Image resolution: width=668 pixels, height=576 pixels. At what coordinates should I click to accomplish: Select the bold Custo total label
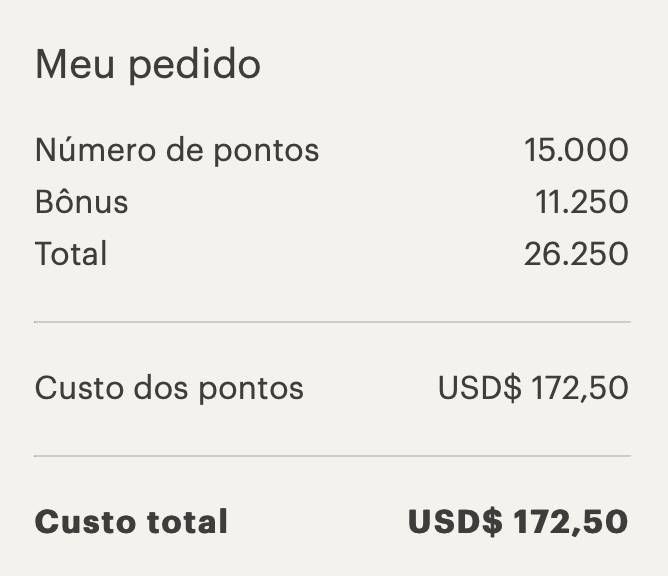coord(131,521)
